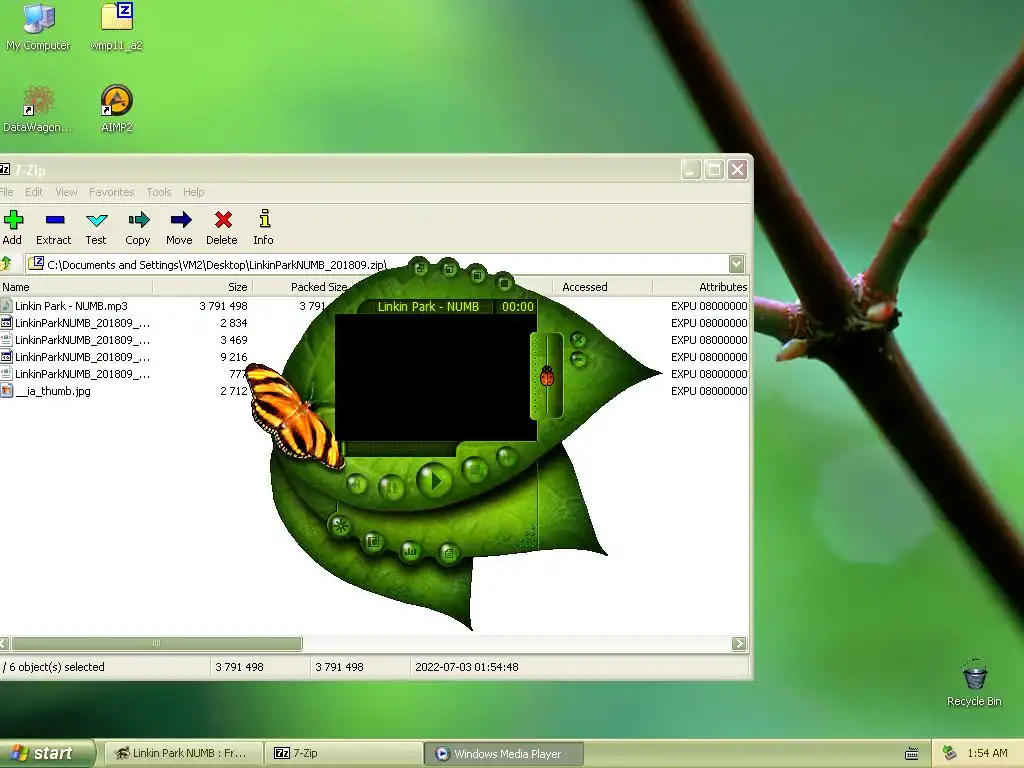Open the File menu in 7-Zip
The height and width of the screenshot is (768, 1024).
pos(6,192)
